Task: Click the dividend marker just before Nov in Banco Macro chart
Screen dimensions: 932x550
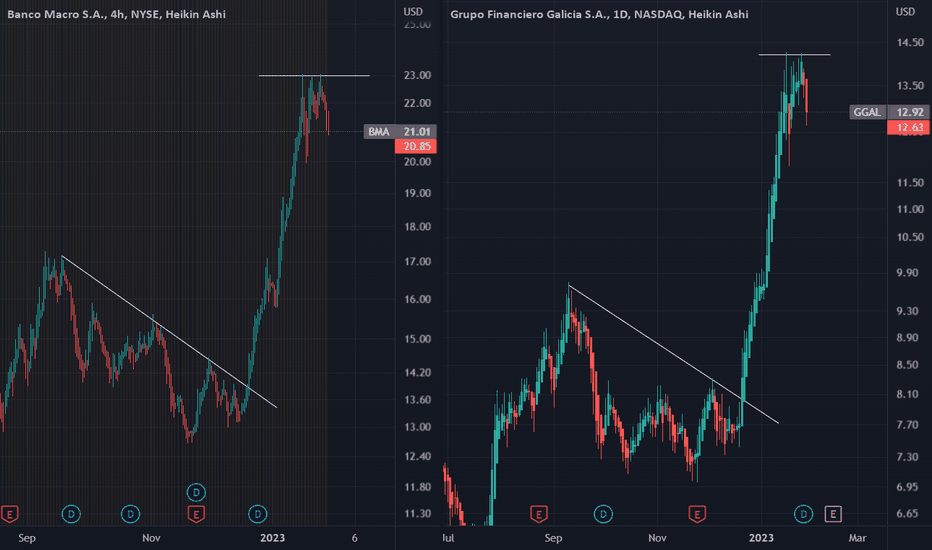Action: pos(130,514)
